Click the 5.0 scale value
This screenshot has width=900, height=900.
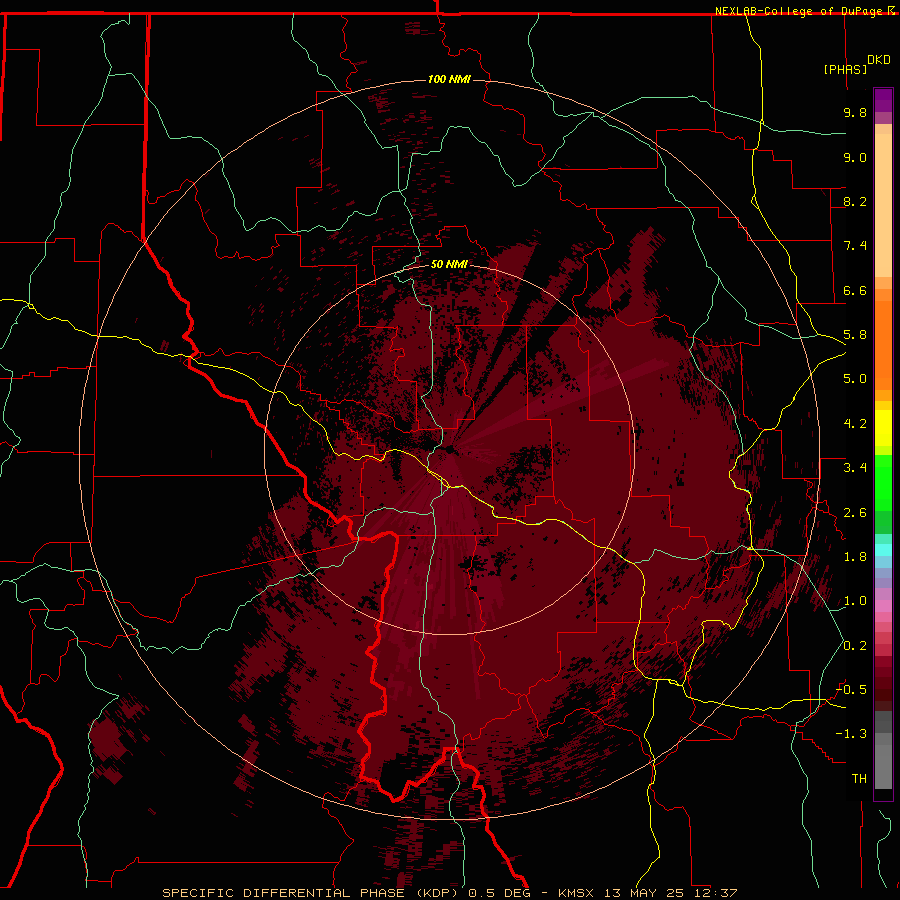(855, 379)
